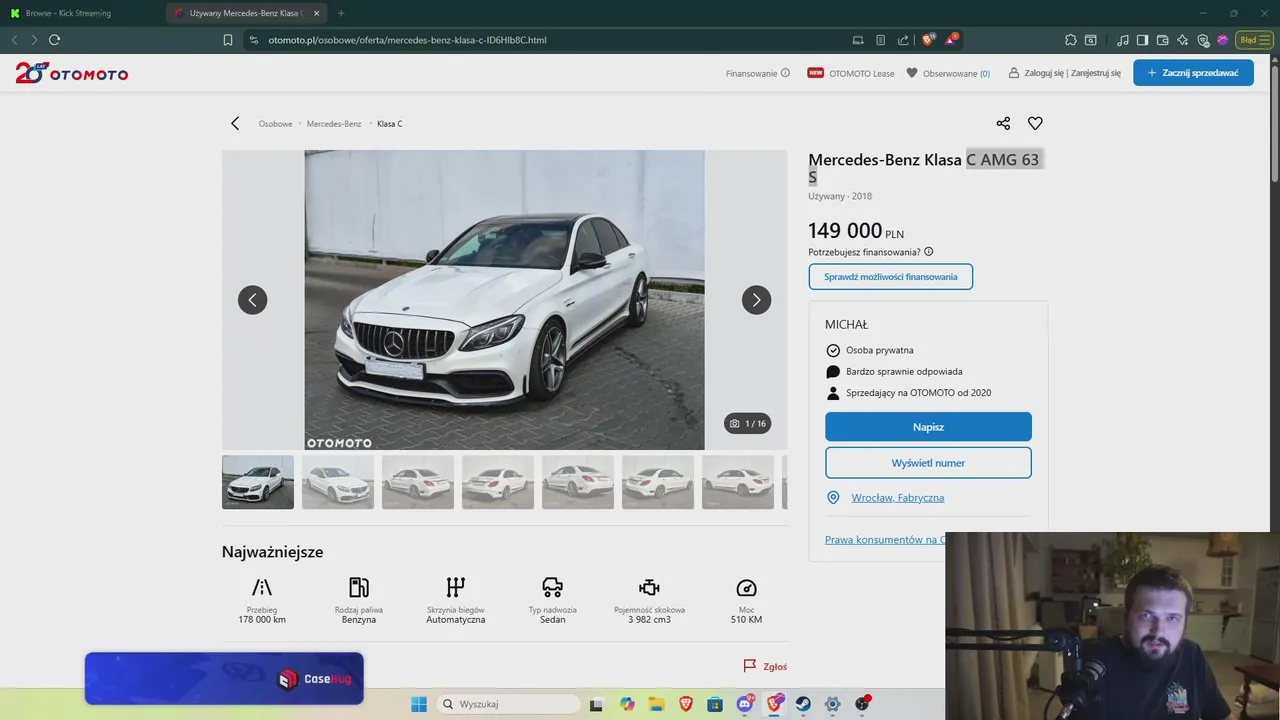Click Sprawdź możliwości finansowania button
Screen dimensions: 1280x720
coord(890,277)
